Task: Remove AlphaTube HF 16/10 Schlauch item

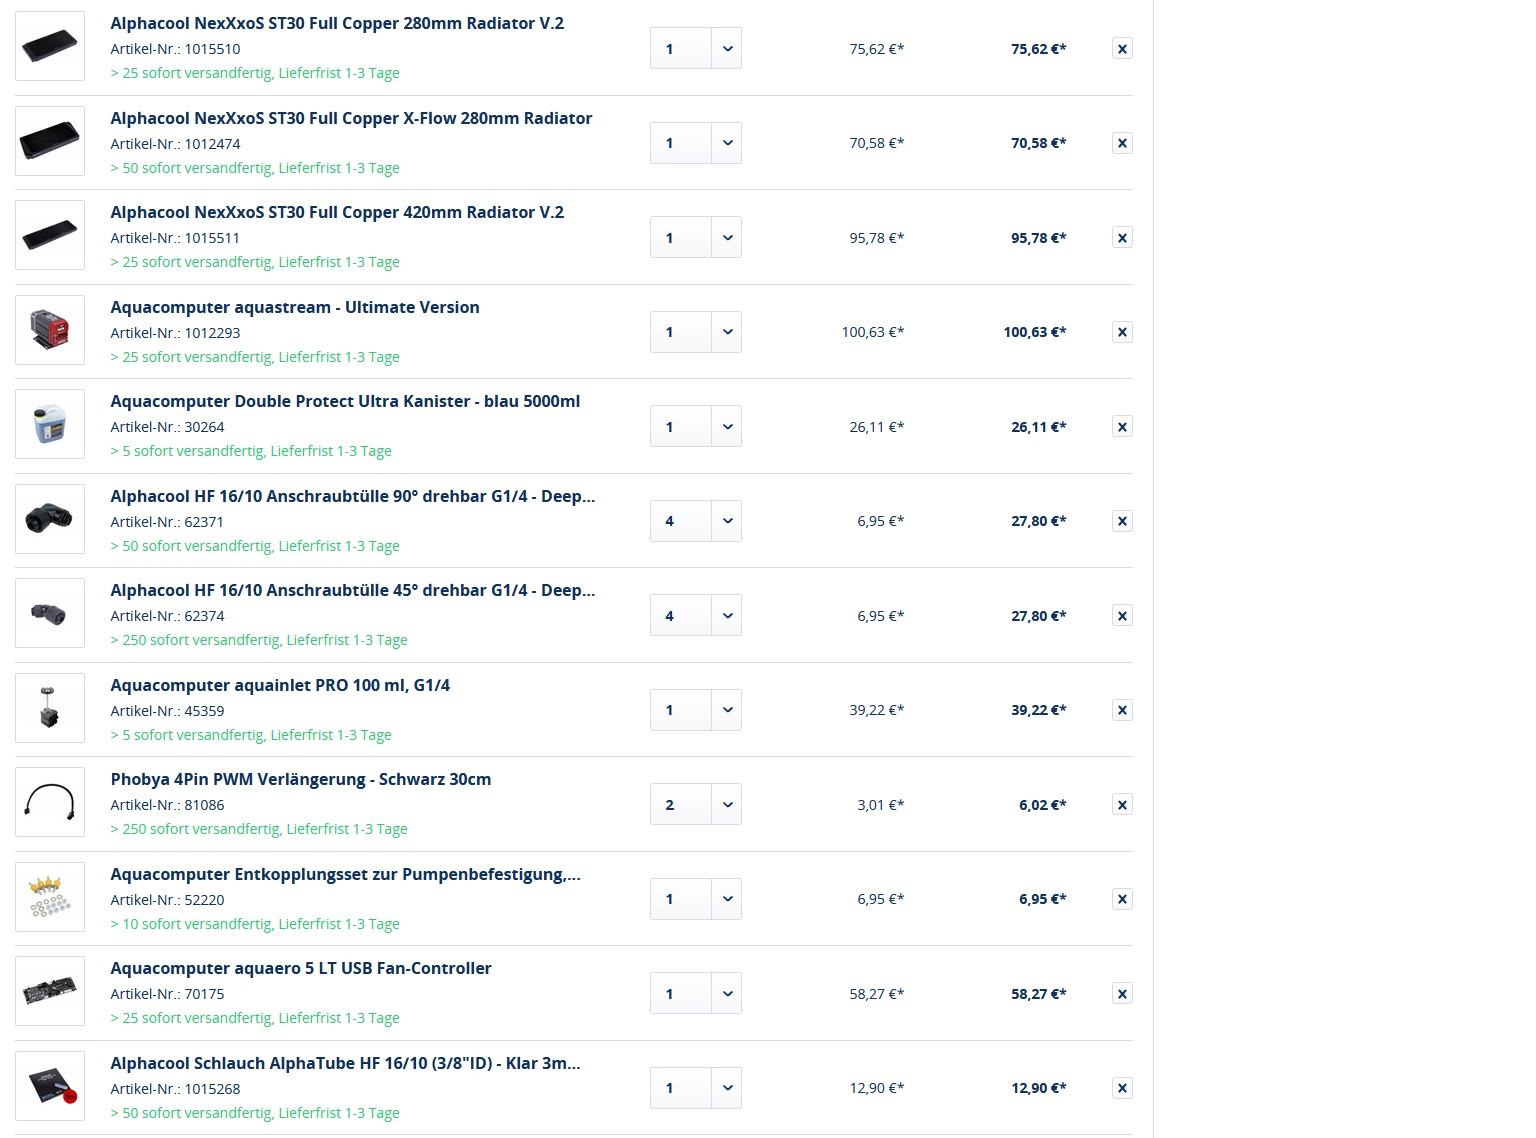Action: pyautogui.click(x=1122, y=1088)
